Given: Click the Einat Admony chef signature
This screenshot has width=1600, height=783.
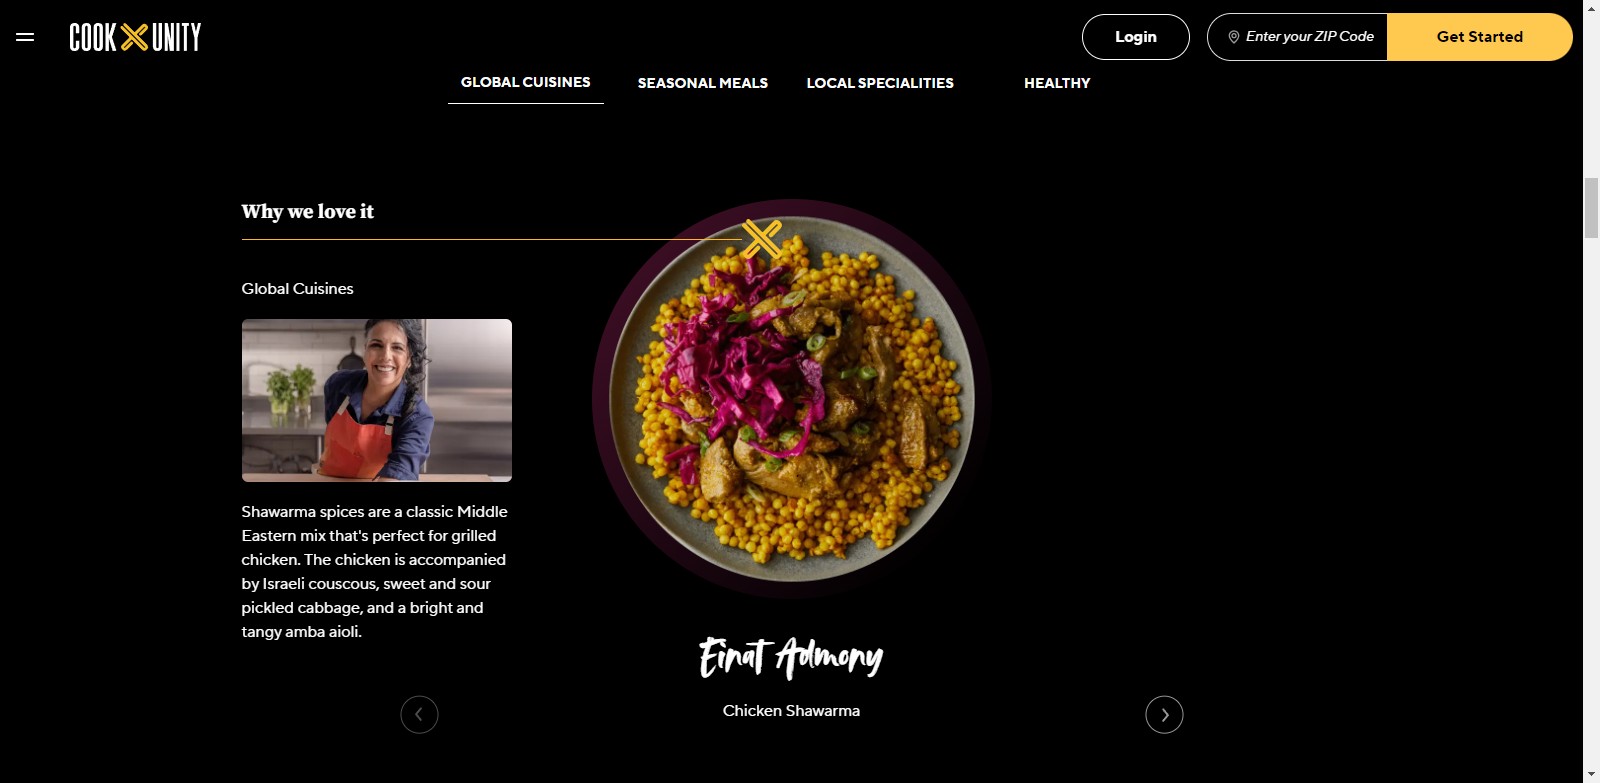Looking at the screenshot, I should click(791, 657).
